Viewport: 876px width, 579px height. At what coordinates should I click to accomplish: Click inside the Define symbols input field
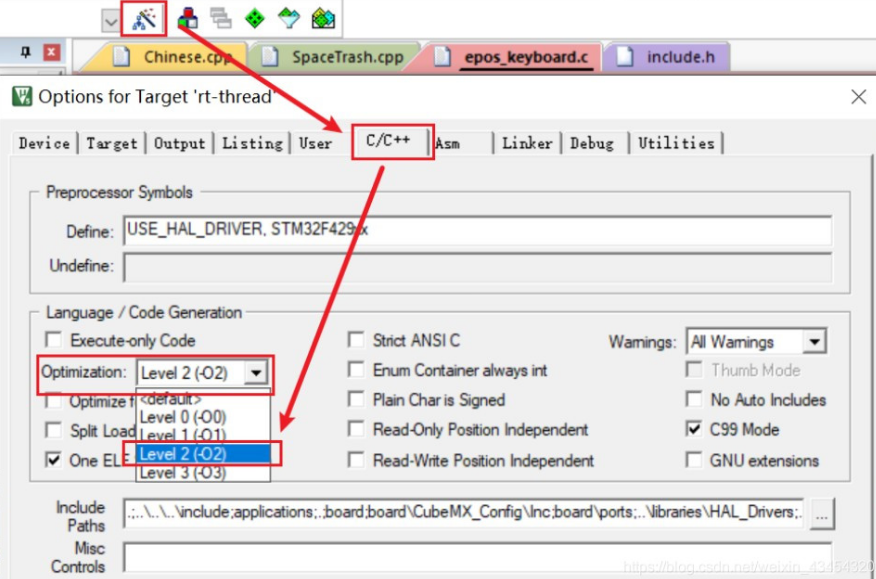400,230
